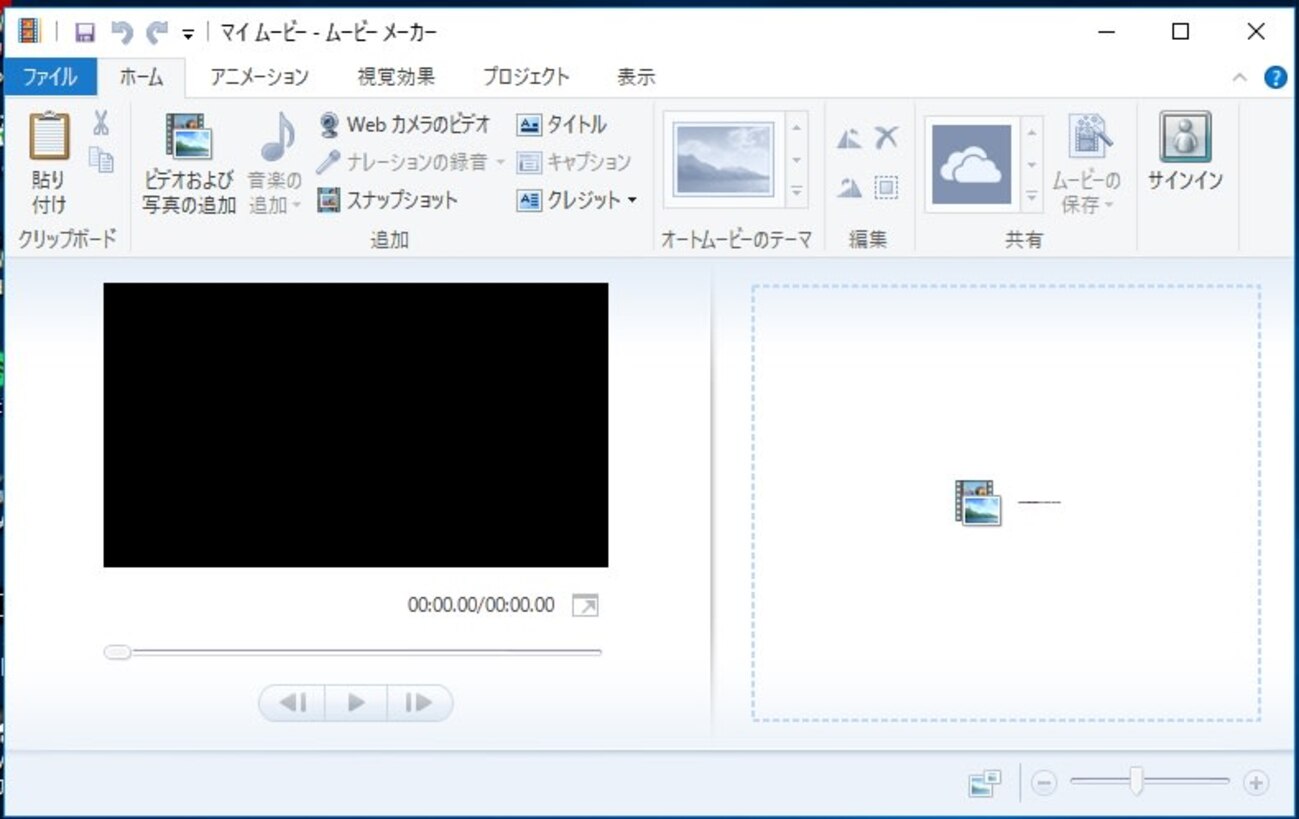
Task: Add a タイトル to the movie
Action: 562,125
